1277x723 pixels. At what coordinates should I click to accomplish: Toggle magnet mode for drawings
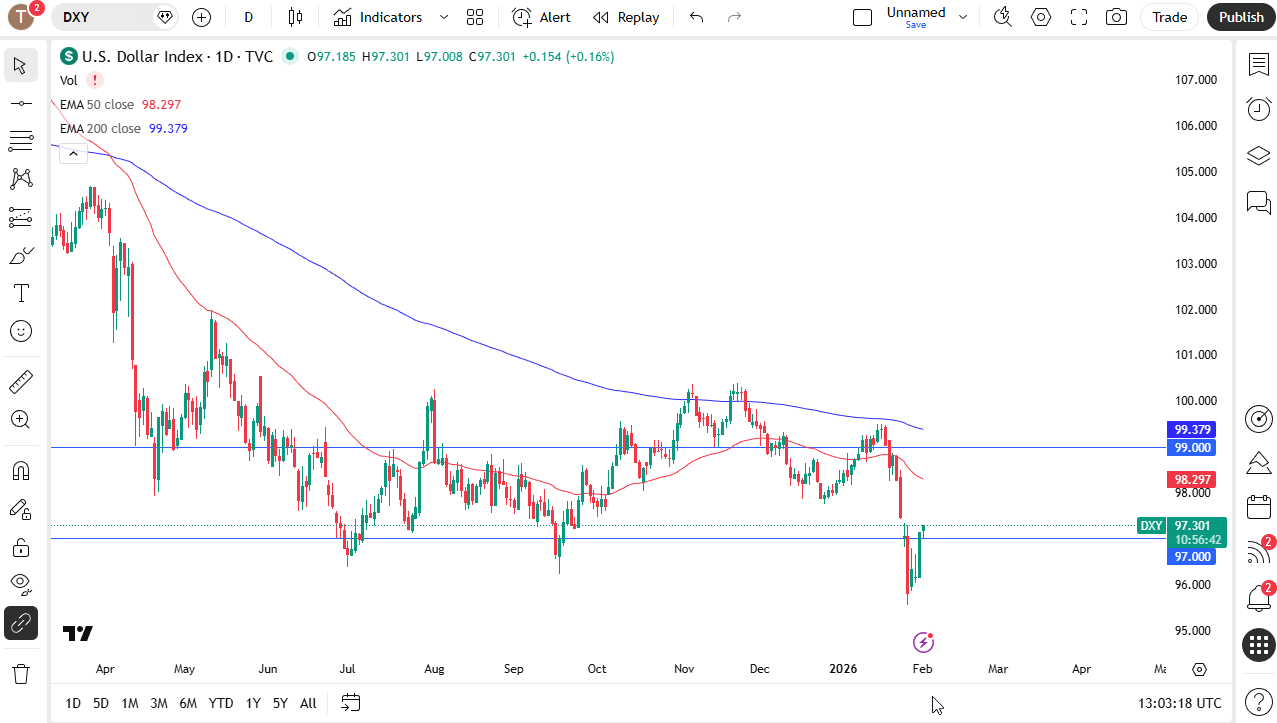click(21, 471)
